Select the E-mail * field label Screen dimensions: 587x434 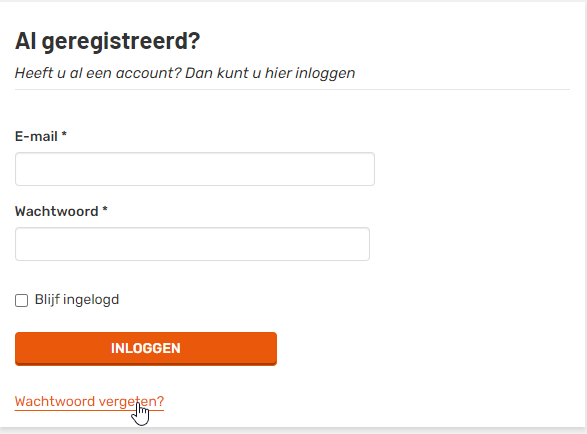coord(41,136)
